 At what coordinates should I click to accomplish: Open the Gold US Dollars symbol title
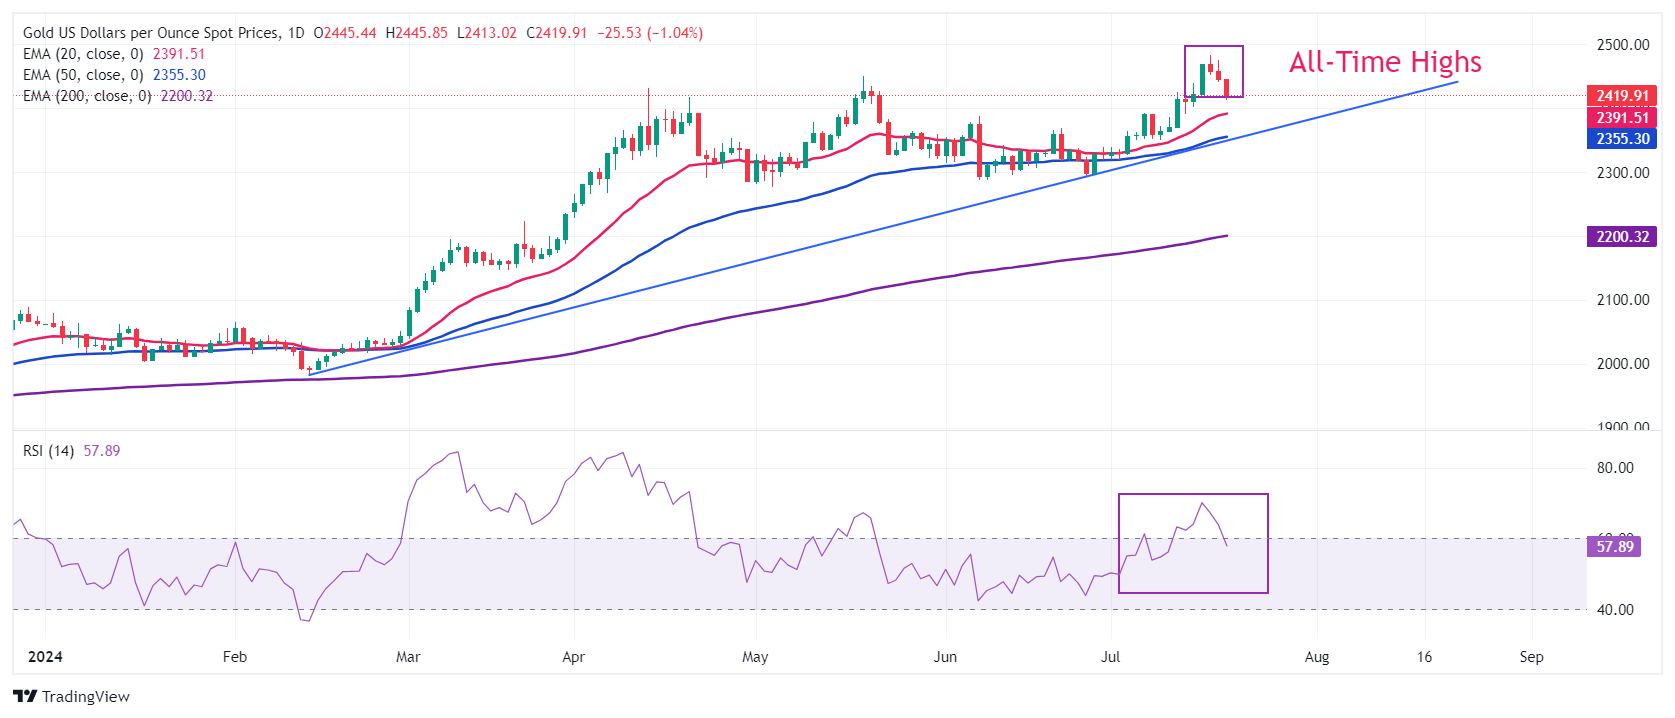click(x=151, y=33)
